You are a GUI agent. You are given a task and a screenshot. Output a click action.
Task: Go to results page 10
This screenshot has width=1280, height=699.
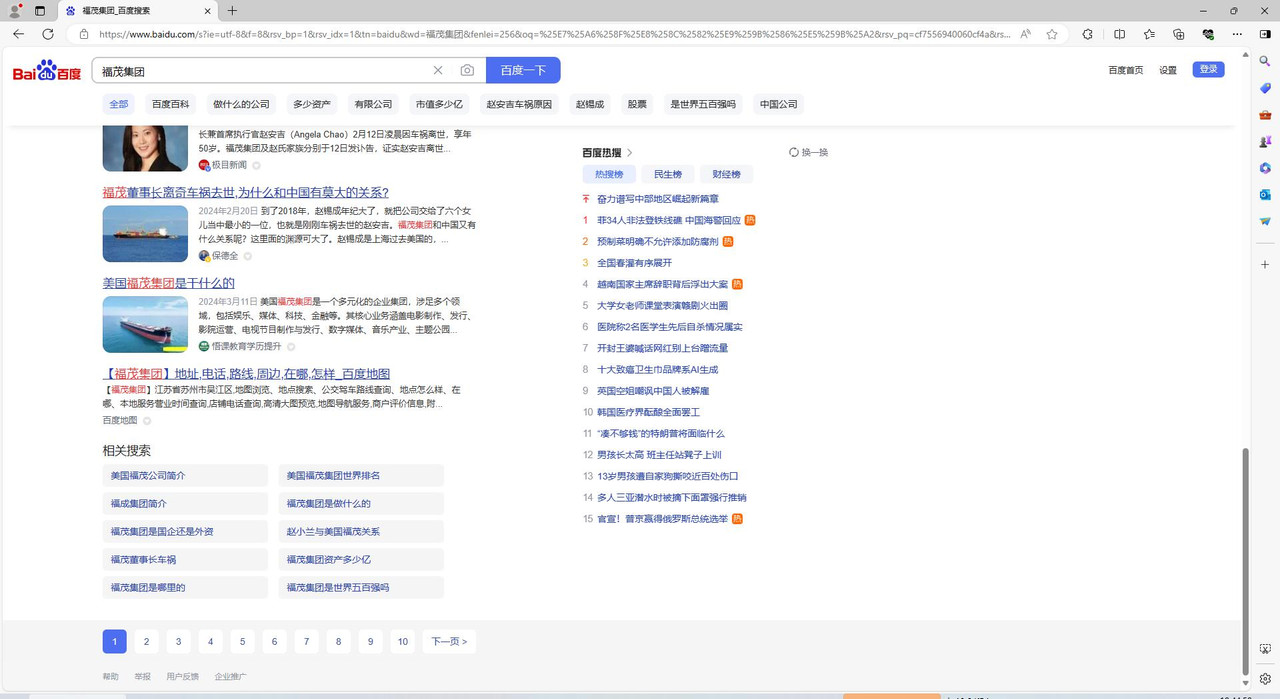[x=402, y=641]
